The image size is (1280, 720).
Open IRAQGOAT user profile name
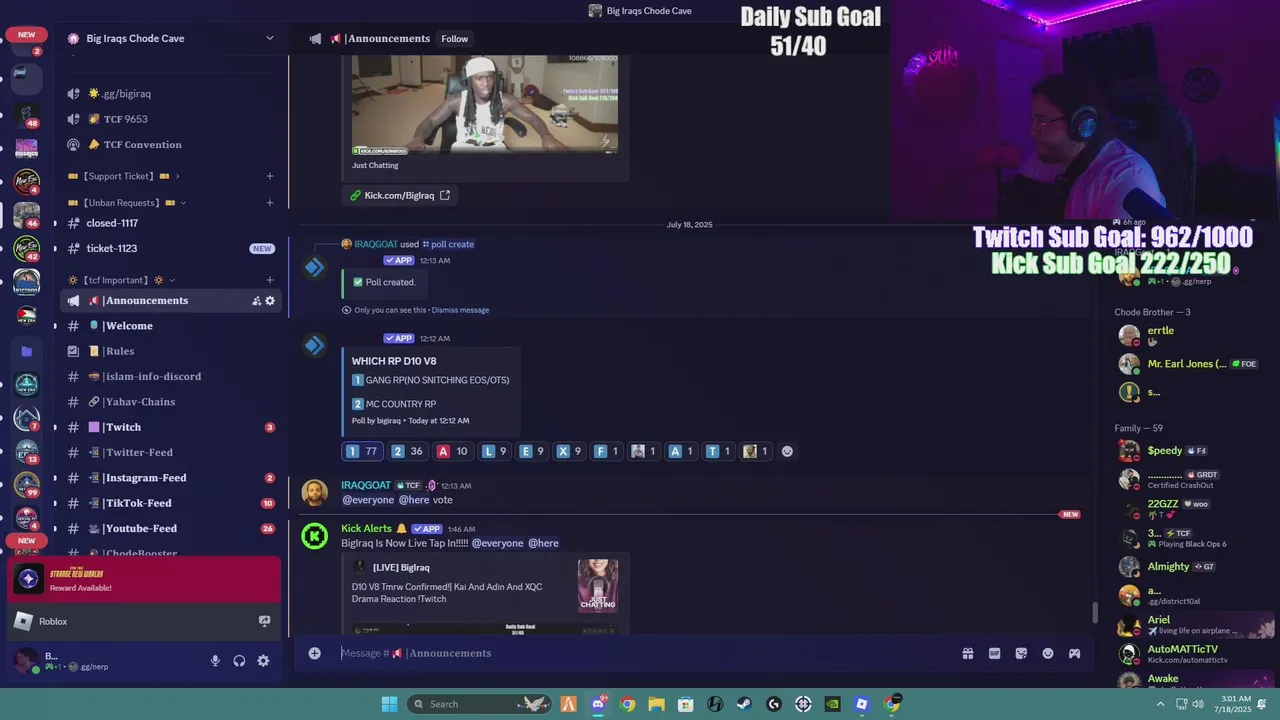[366, 485]
